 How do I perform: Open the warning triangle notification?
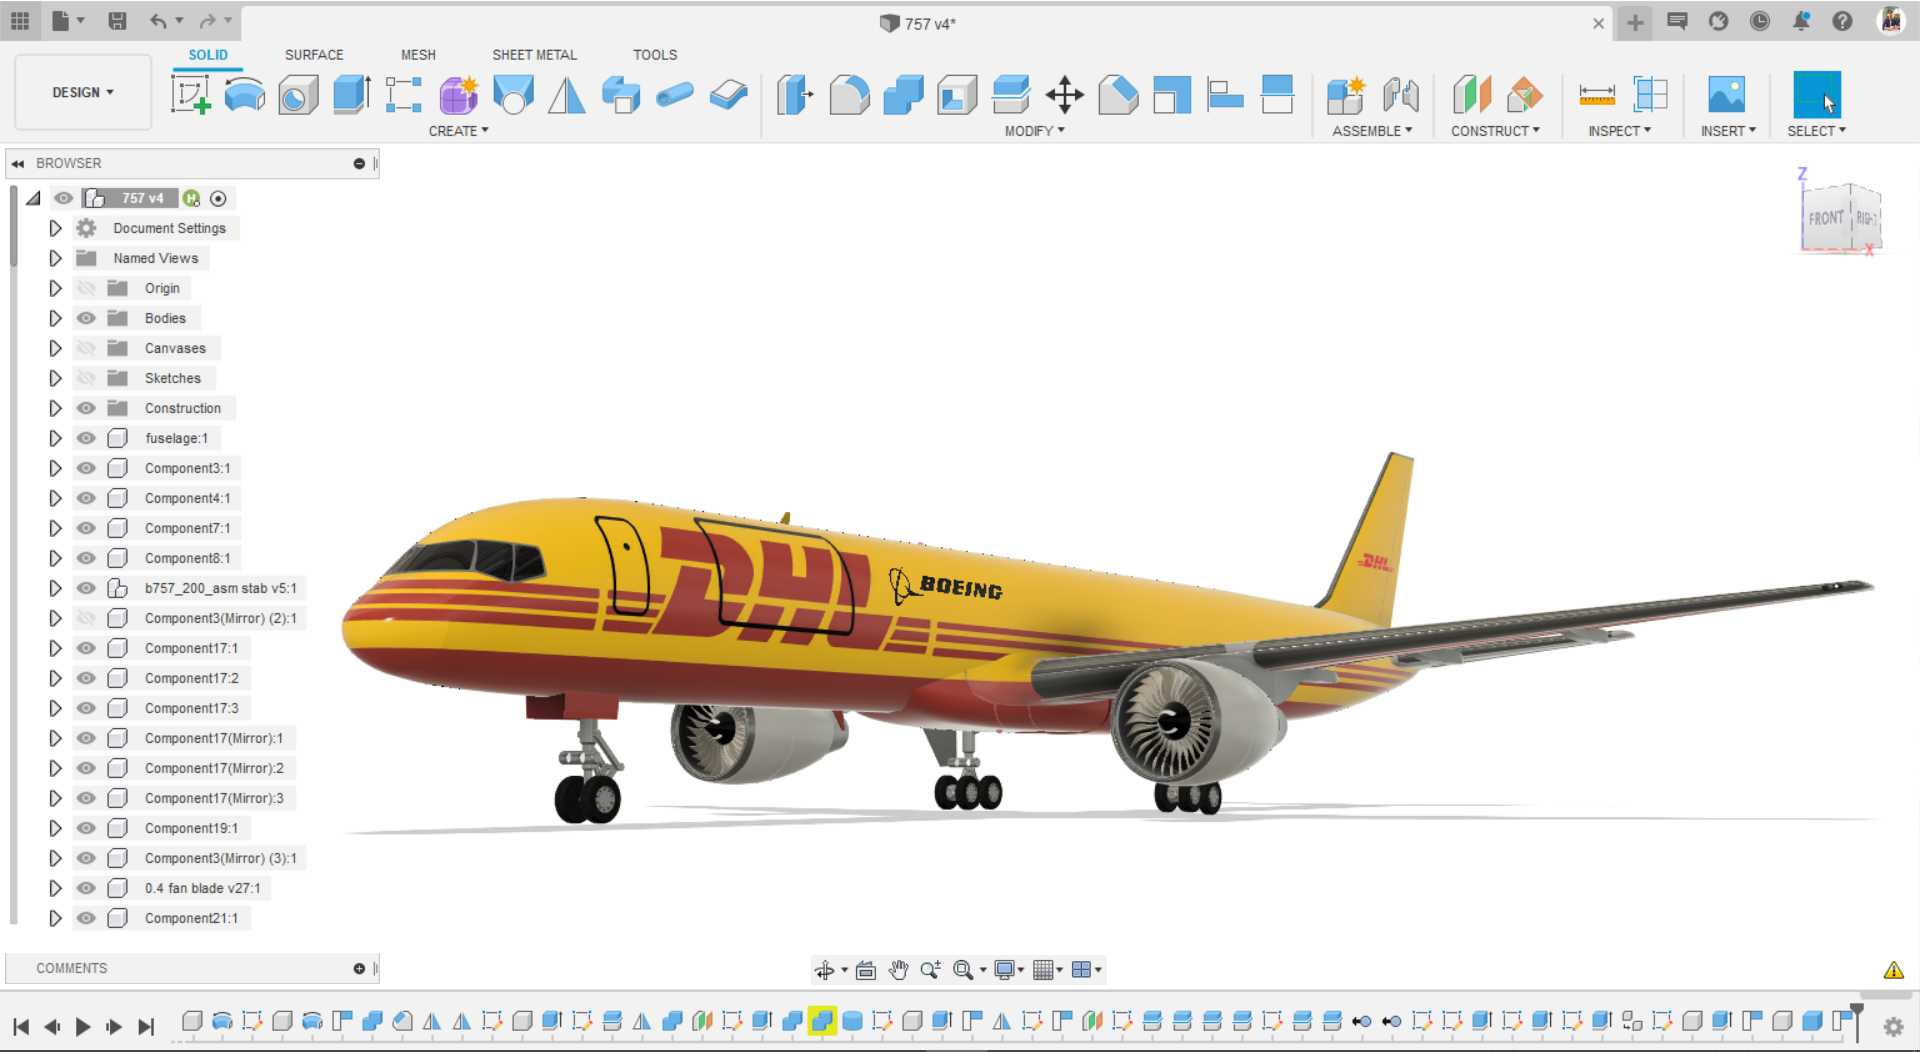click(1893, 970)
